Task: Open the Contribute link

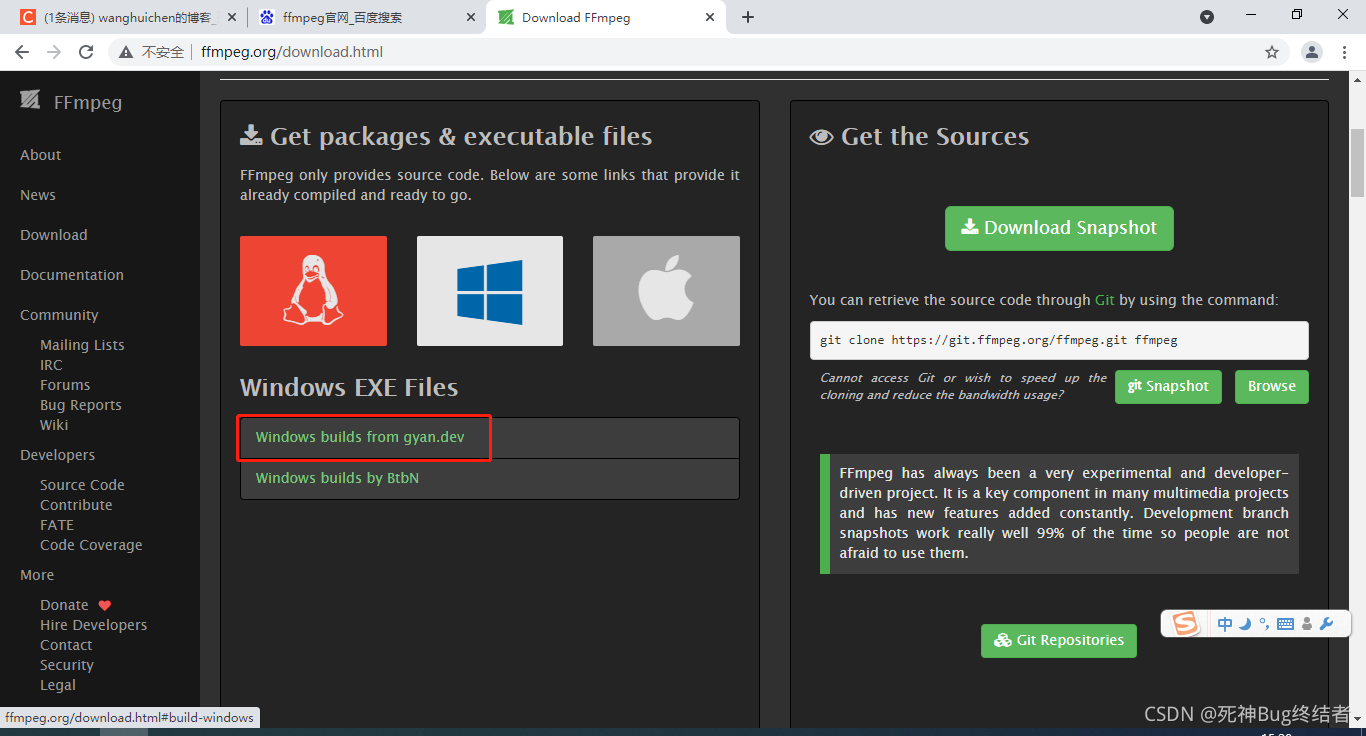Action: (76, 505)
